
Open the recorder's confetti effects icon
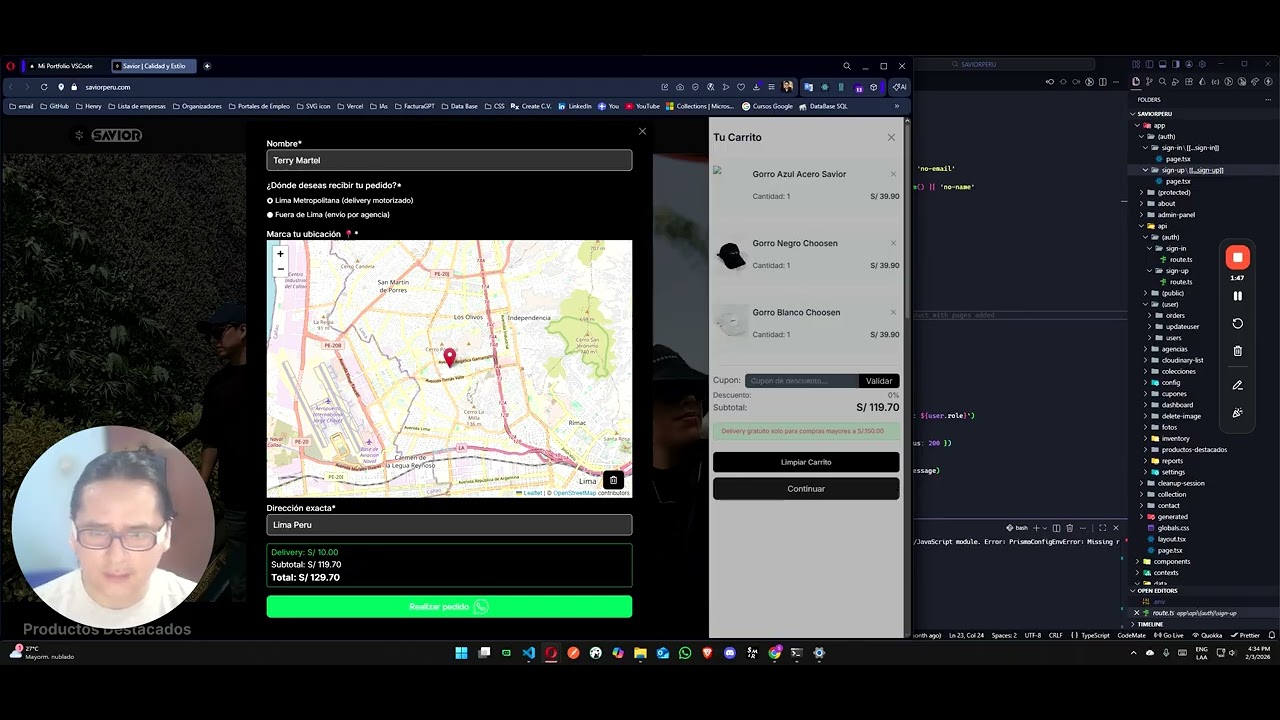(1237, 413)
